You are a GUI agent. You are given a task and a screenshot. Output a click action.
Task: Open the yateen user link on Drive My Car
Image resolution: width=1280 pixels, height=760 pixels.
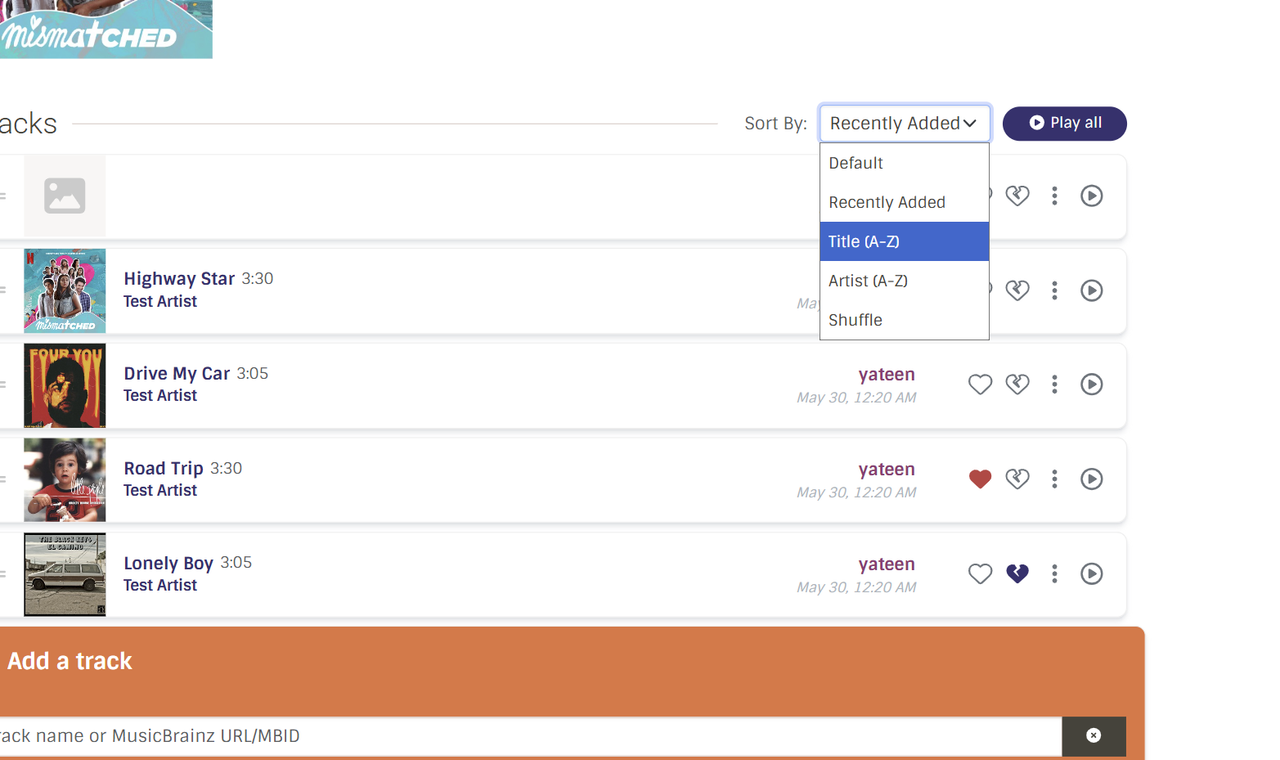tap(886, 374)
